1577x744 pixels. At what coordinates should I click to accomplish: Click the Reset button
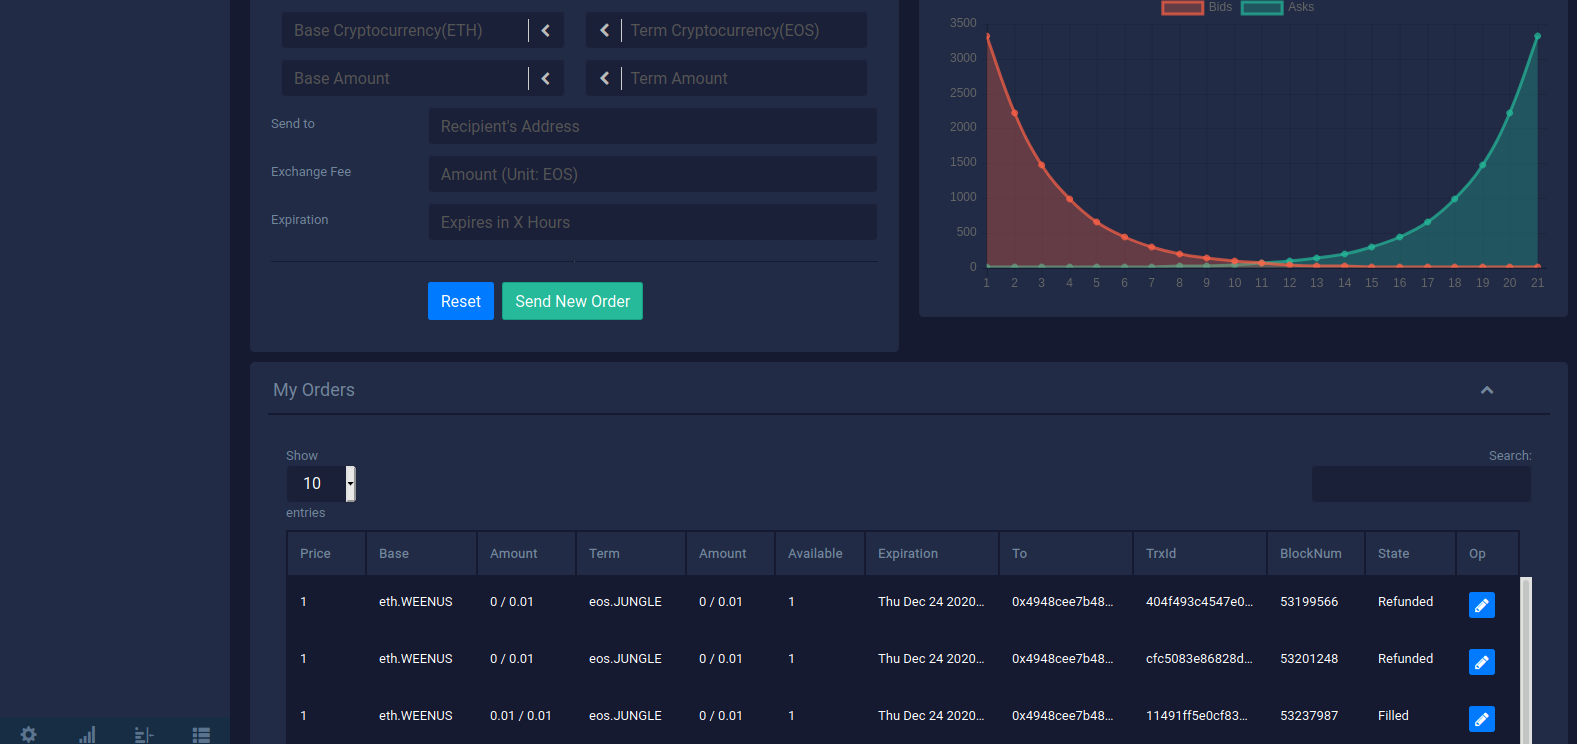point(460,301)
